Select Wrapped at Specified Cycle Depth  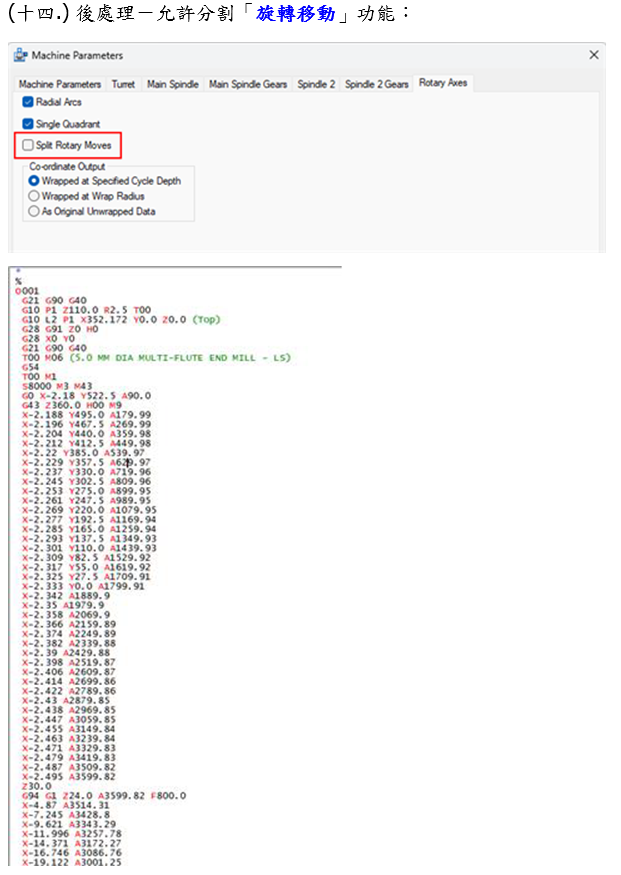click(35, 181)
